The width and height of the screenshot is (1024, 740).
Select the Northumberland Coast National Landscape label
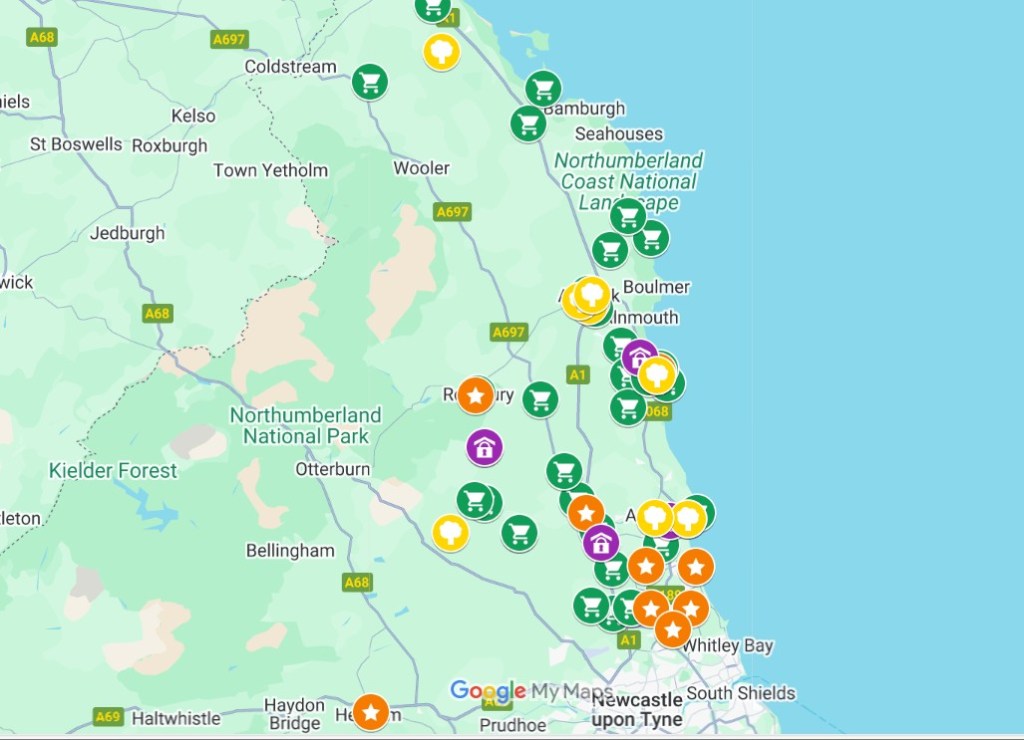pos(629,182)
